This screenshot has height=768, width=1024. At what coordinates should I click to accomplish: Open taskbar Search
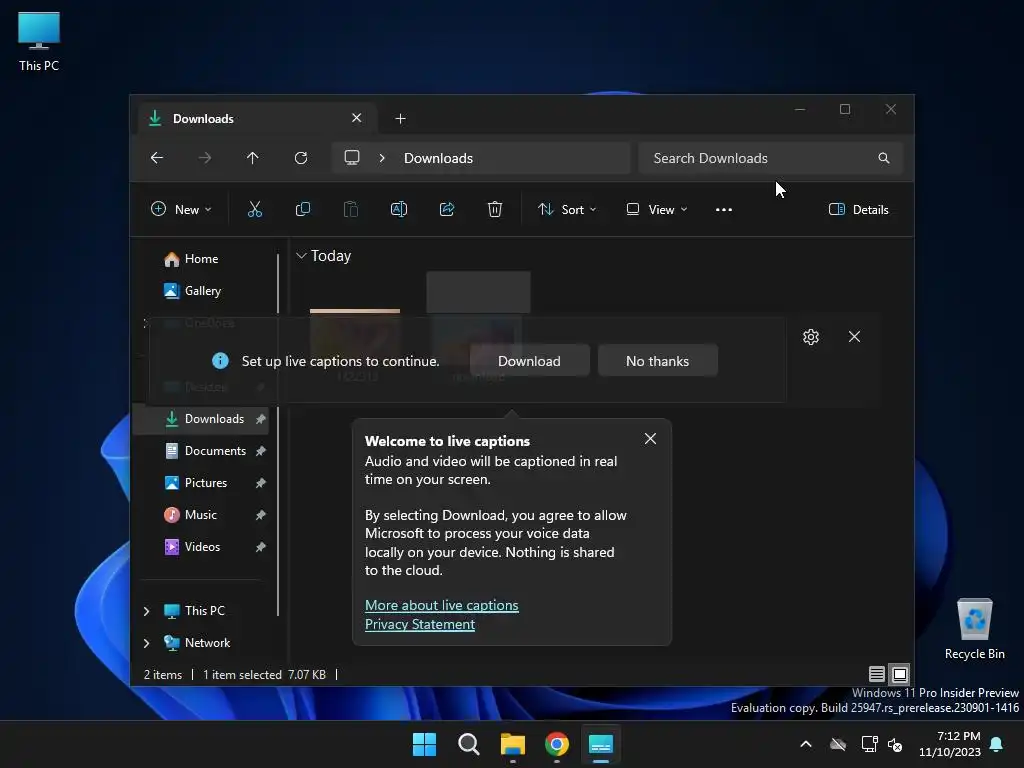[x=469, y=744]
